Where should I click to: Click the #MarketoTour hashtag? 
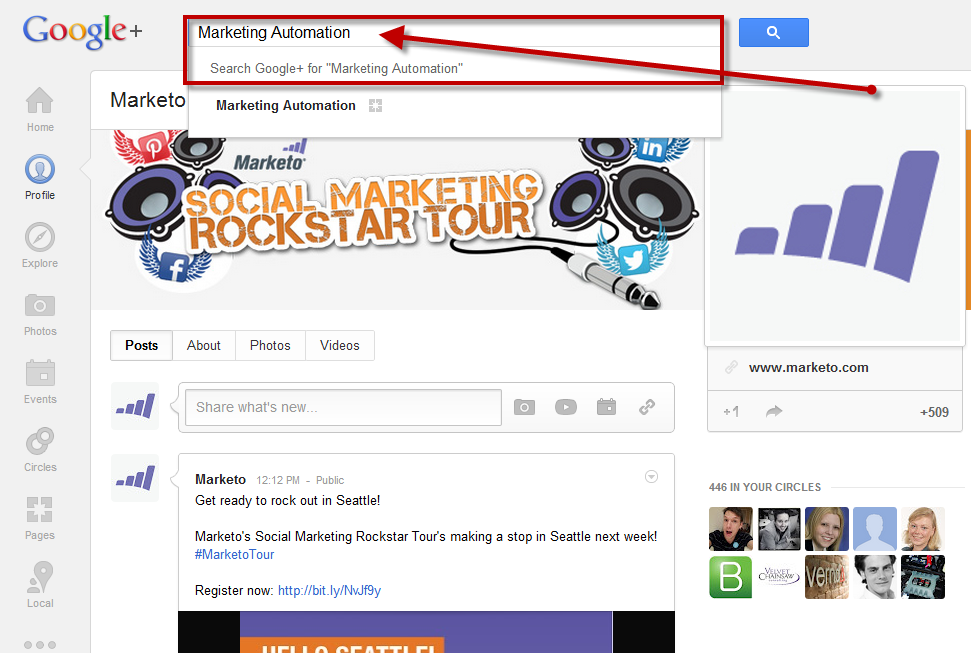pos(234,554)
